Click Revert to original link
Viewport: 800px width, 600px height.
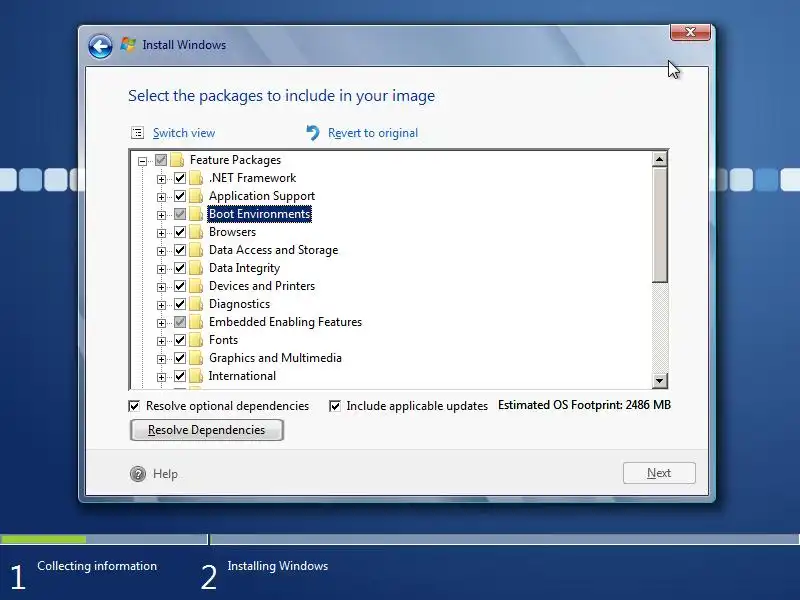[x=372, y=133]
